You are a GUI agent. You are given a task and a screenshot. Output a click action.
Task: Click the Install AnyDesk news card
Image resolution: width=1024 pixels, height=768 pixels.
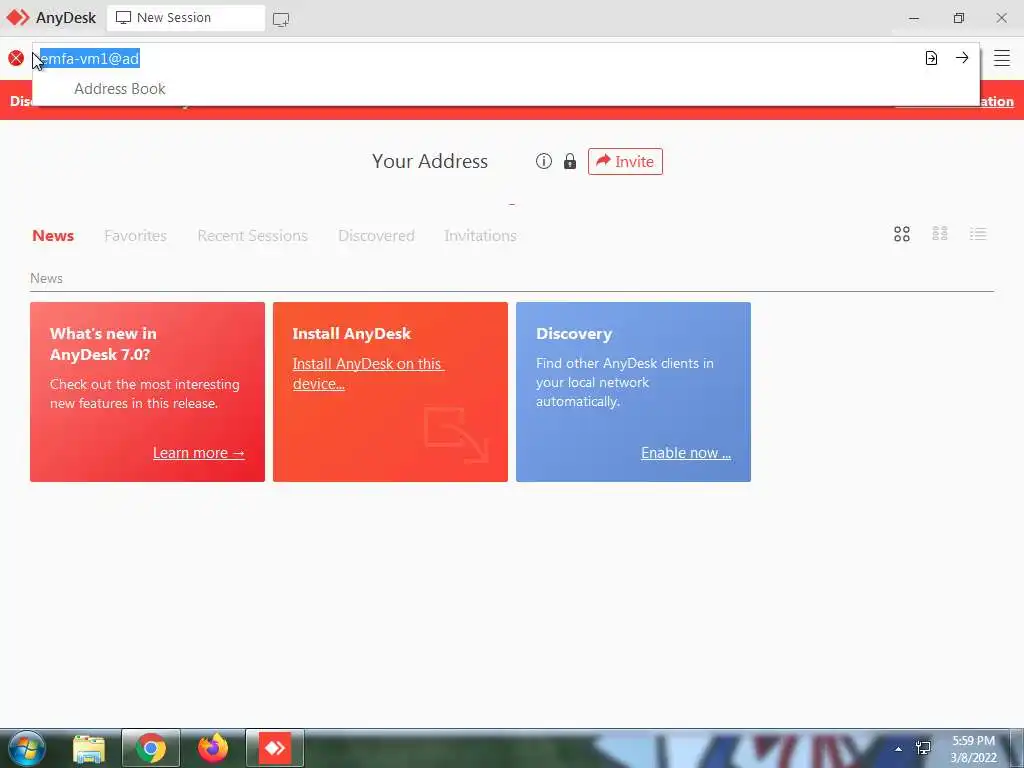[x=391, y=392]
